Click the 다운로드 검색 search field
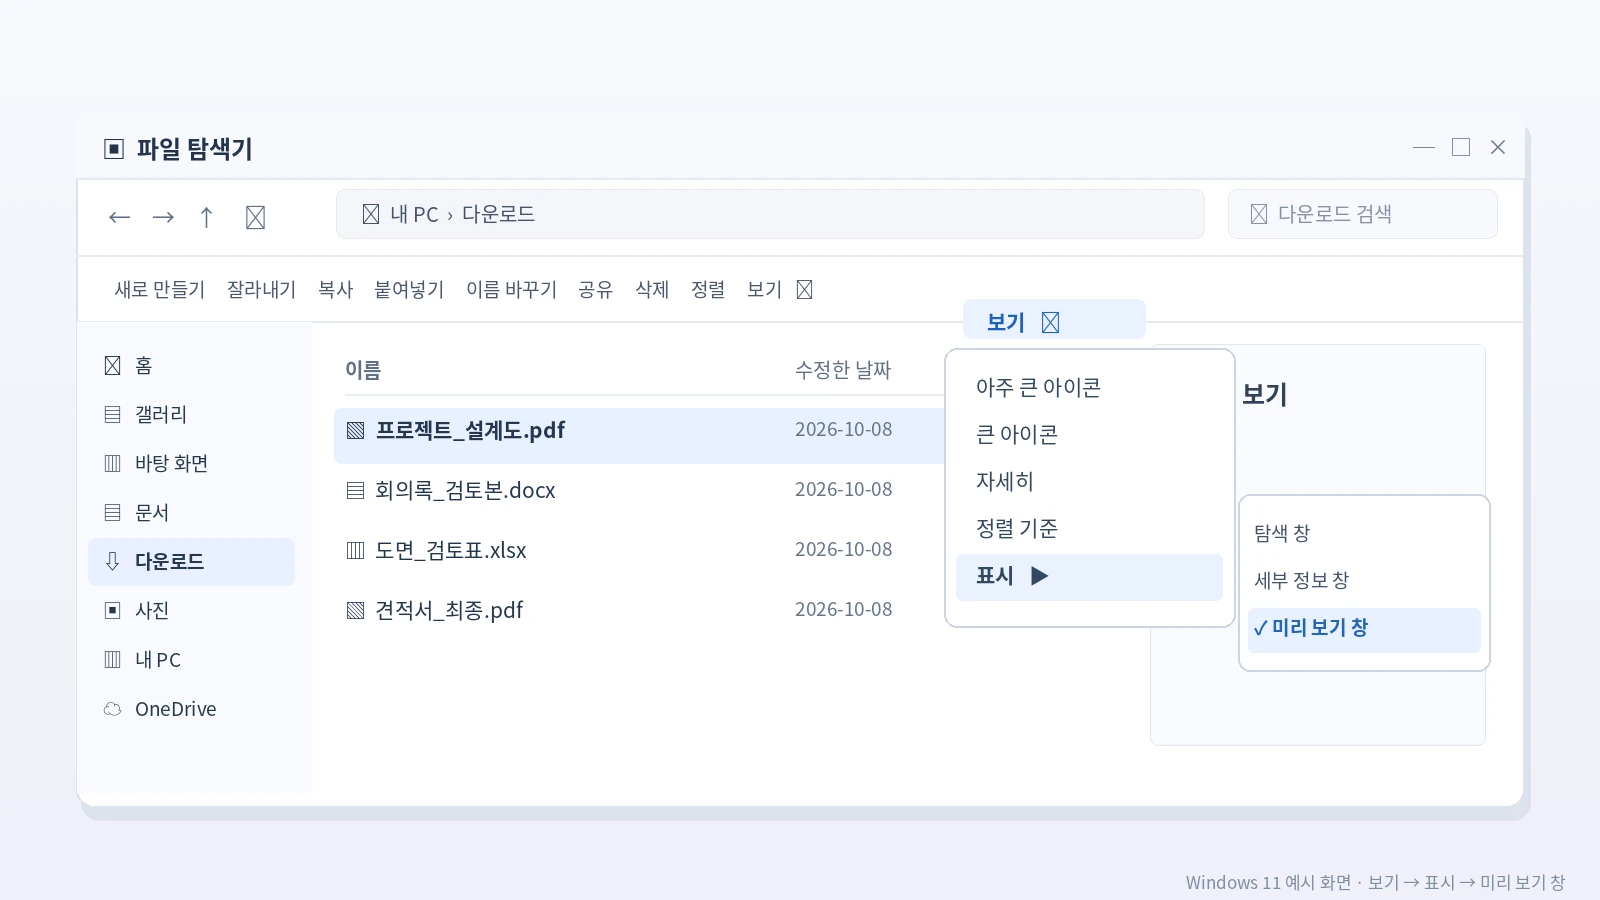1600x900 pixels. tap(1362, 214)
